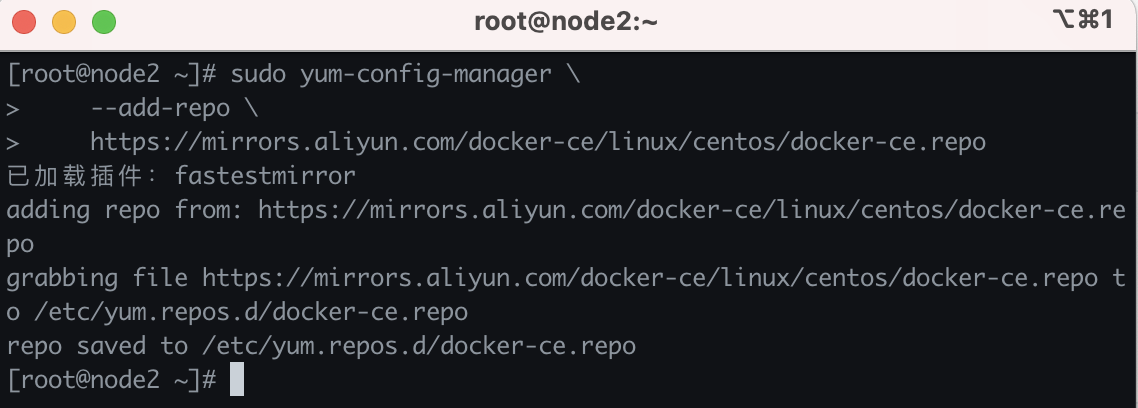Click the 已加载插件 output text

82,176
